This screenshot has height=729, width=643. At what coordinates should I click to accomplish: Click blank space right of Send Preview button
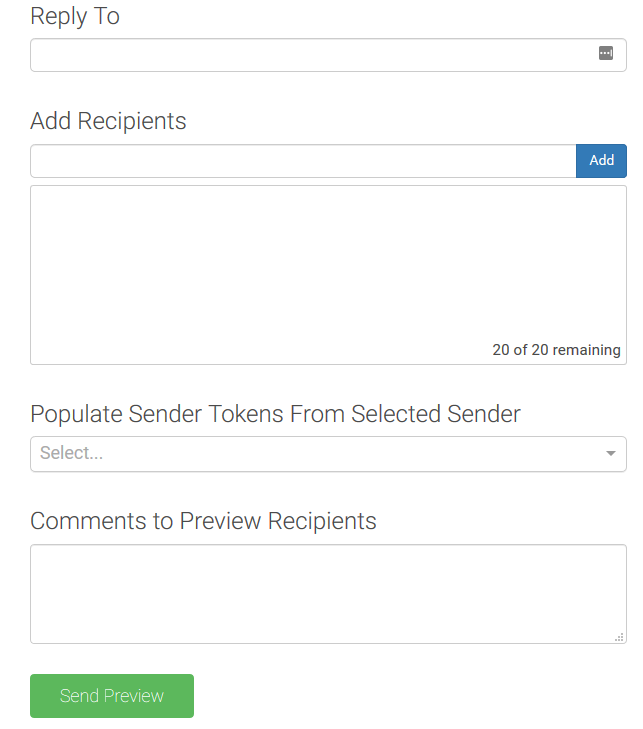coord(400,696)
